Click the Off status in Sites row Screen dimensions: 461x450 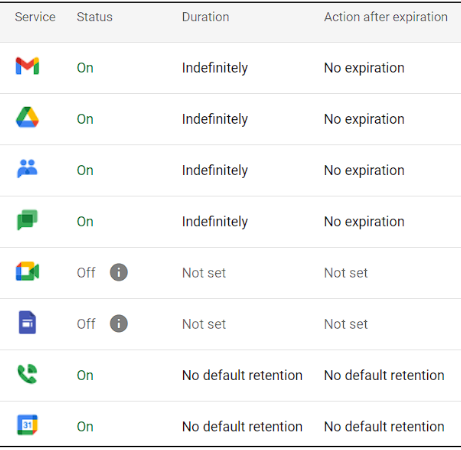click(86, 324)
